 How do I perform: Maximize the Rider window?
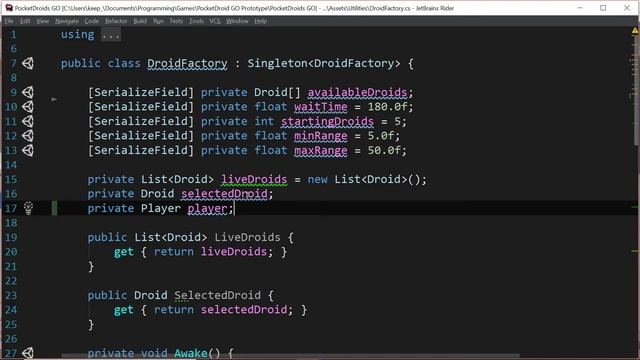coord(603,8)
